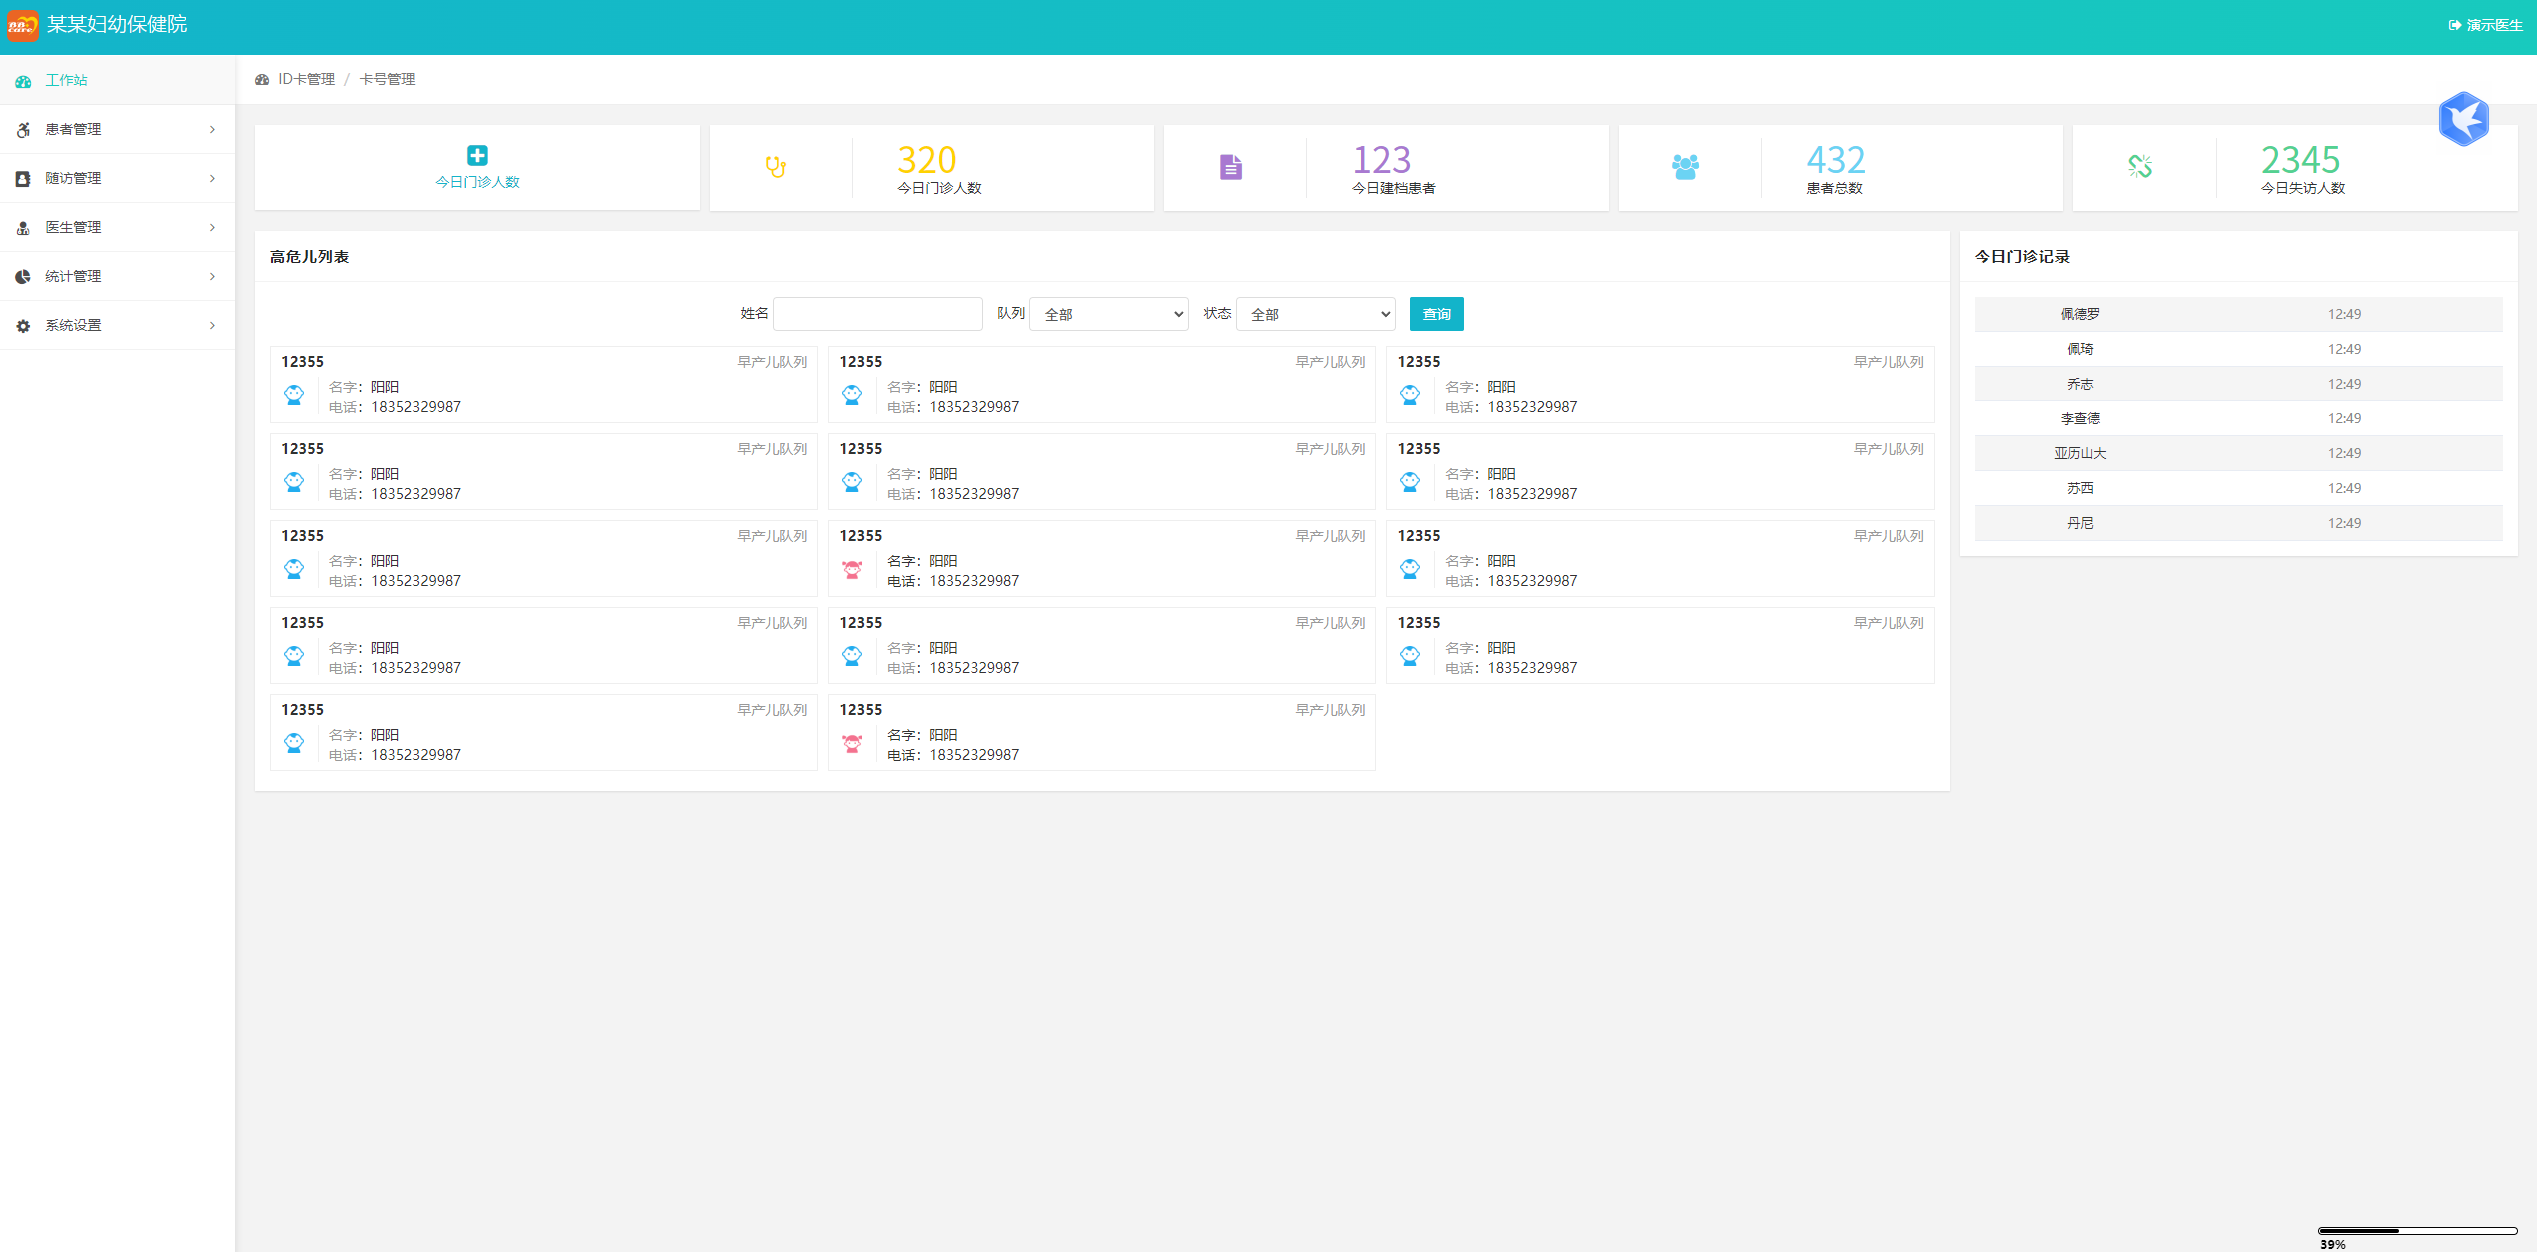Click the green broken-link icon beside 2345

pos(2140,166)
